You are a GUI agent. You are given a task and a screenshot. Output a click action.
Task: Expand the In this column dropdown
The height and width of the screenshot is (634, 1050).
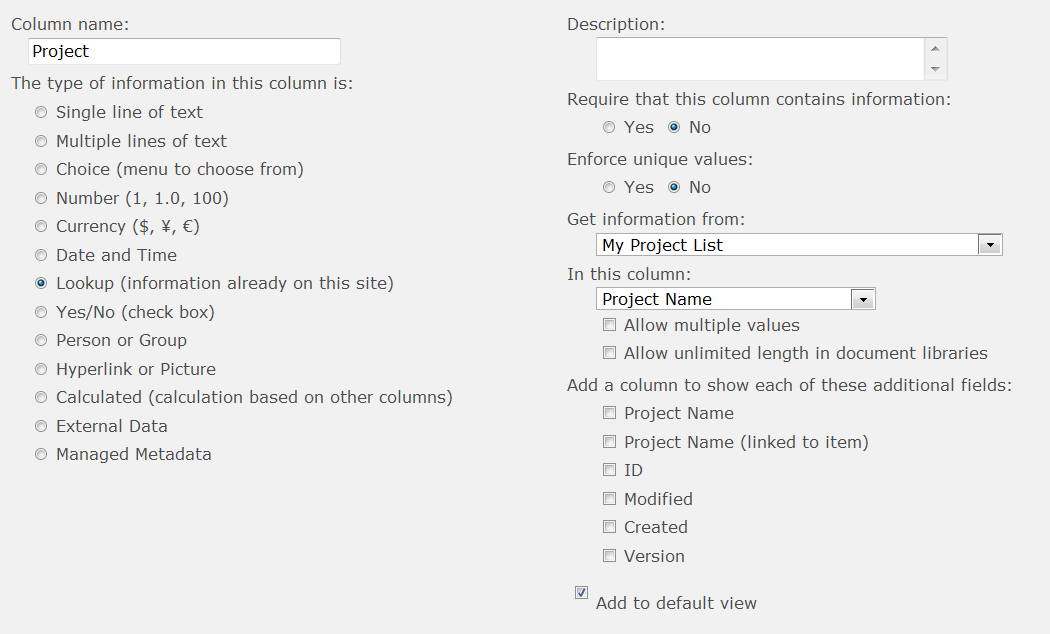tap(863, 299)
